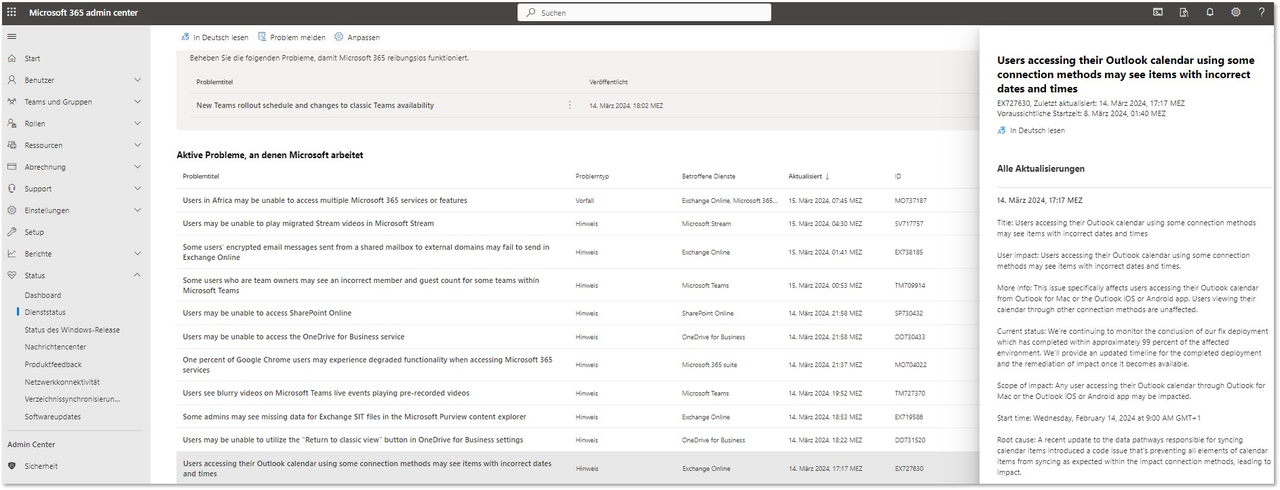Open Status des Windows-Release
The height and width of the screenshot is (490, 1280).
pos(72,330)
